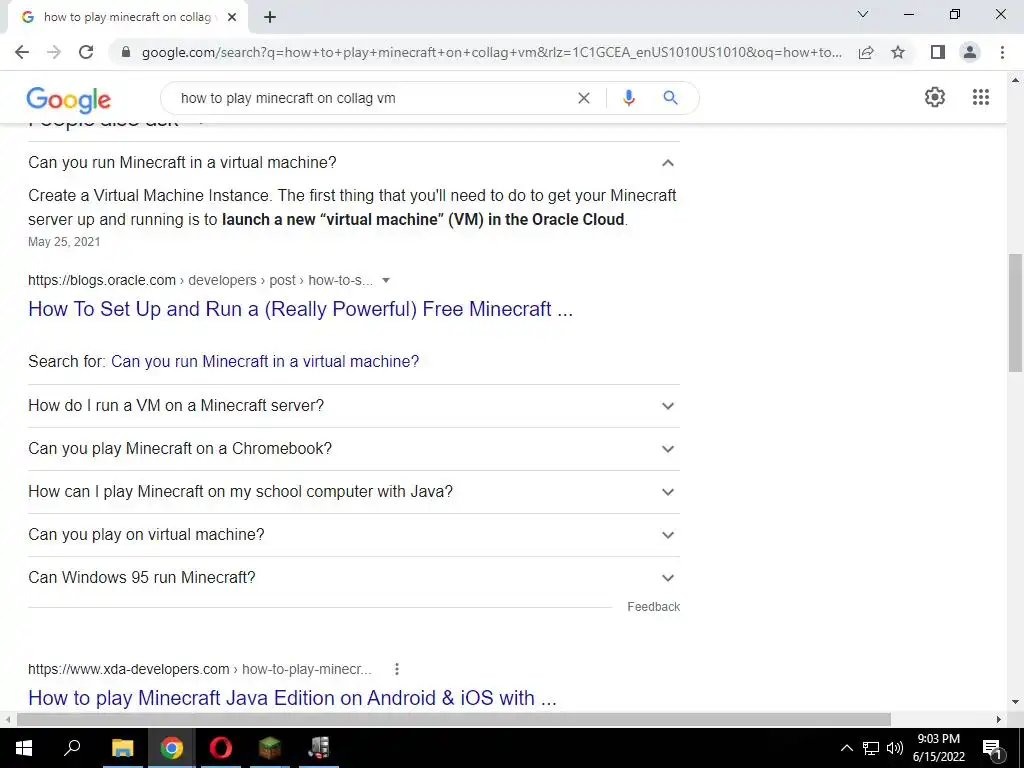Expand 'How can I play Minecraft on my school computer'
Image resolution: width=1024 pixels, height=768 pixels.
(x=353, y=492)
